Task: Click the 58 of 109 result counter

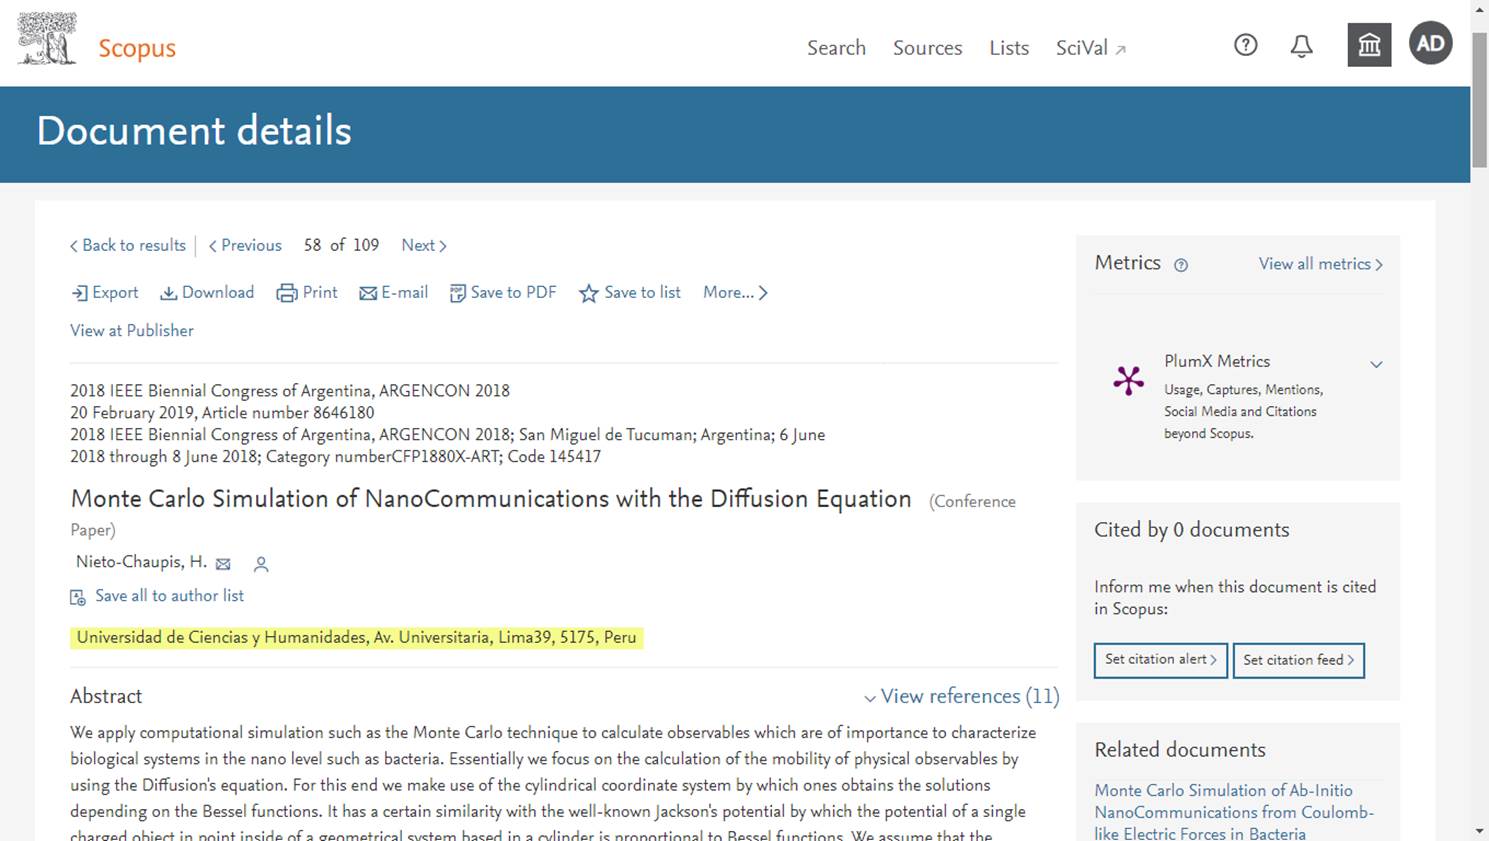Action: tap(341, 246)
